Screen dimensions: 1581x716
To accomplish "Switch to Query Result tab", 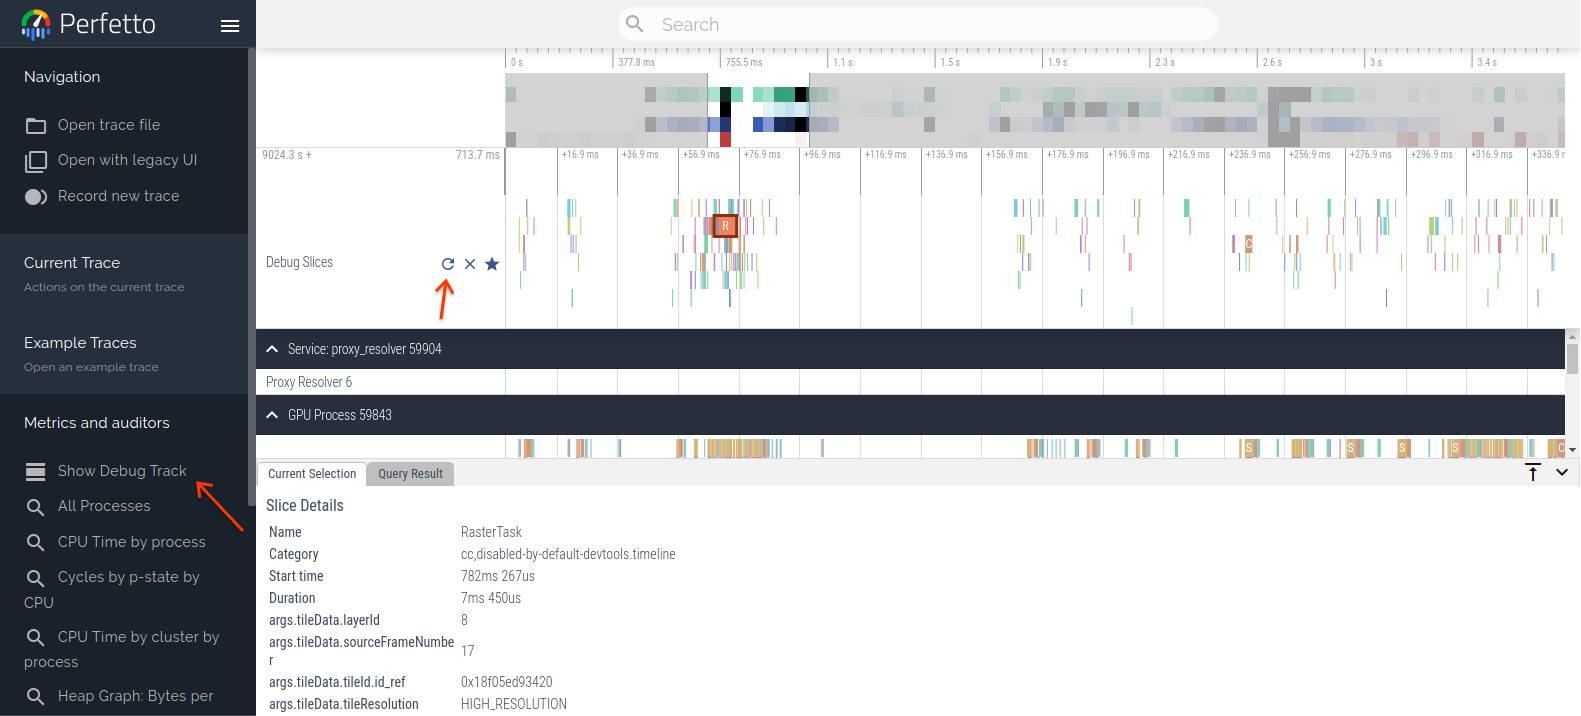I will pos(410,474).
